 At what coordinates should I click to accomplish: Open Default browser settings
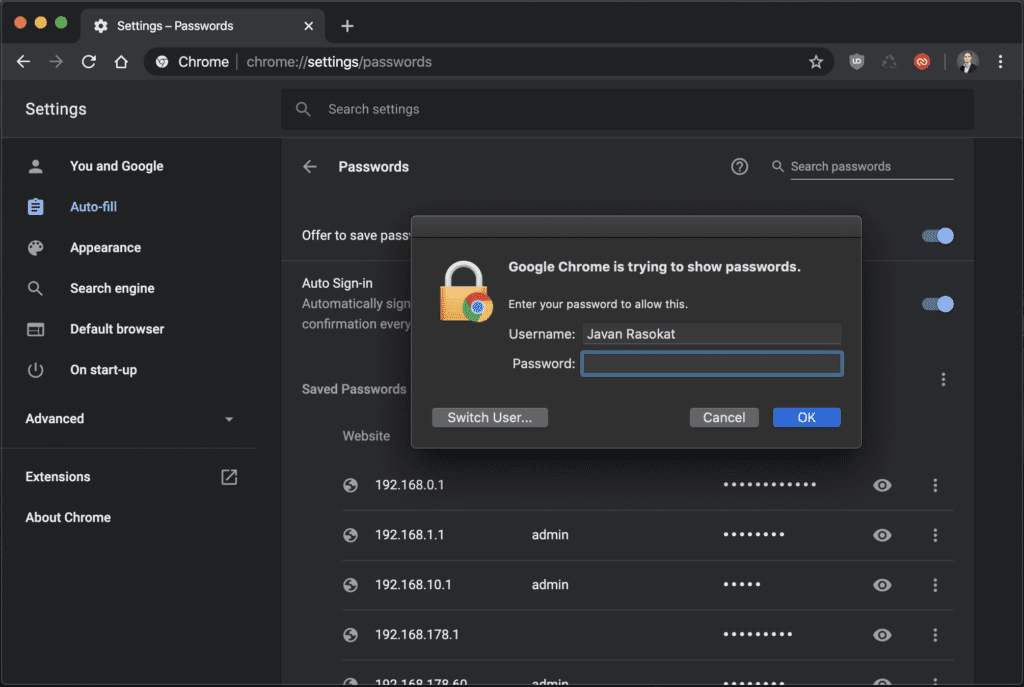tap(117, 329)
